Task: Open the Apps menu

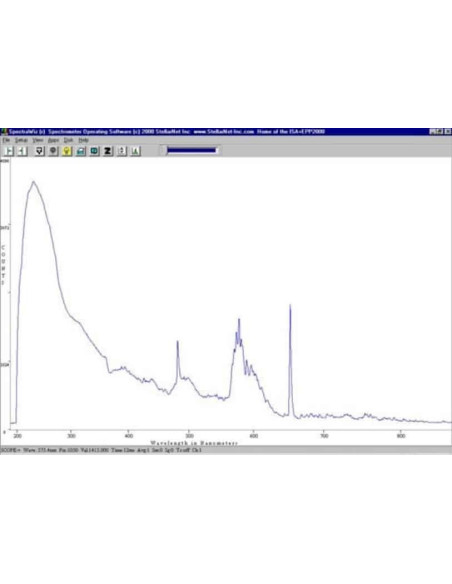Action: [x=53, y=140]
